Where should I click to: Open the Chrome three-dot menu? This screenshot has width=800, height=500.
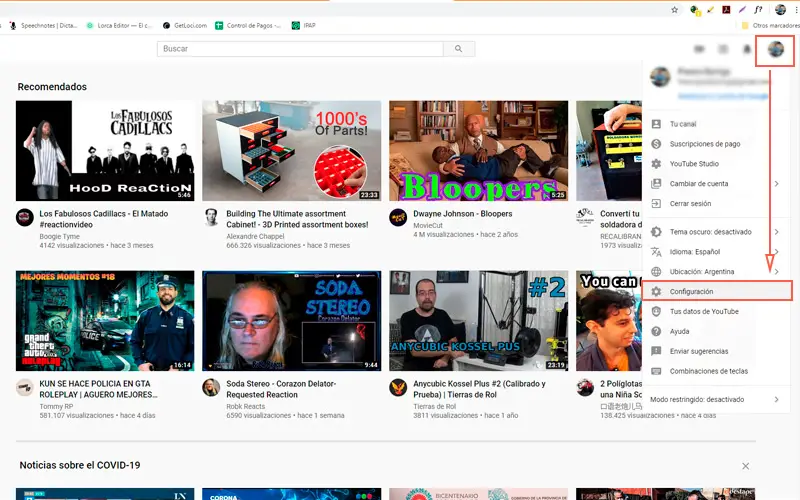(796, 9)
